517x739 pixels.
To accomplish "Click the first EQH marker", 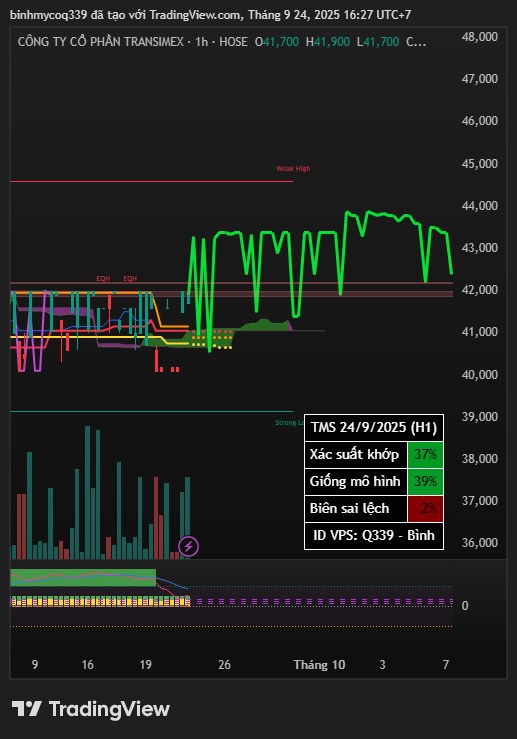I will (x=103, y=279).
